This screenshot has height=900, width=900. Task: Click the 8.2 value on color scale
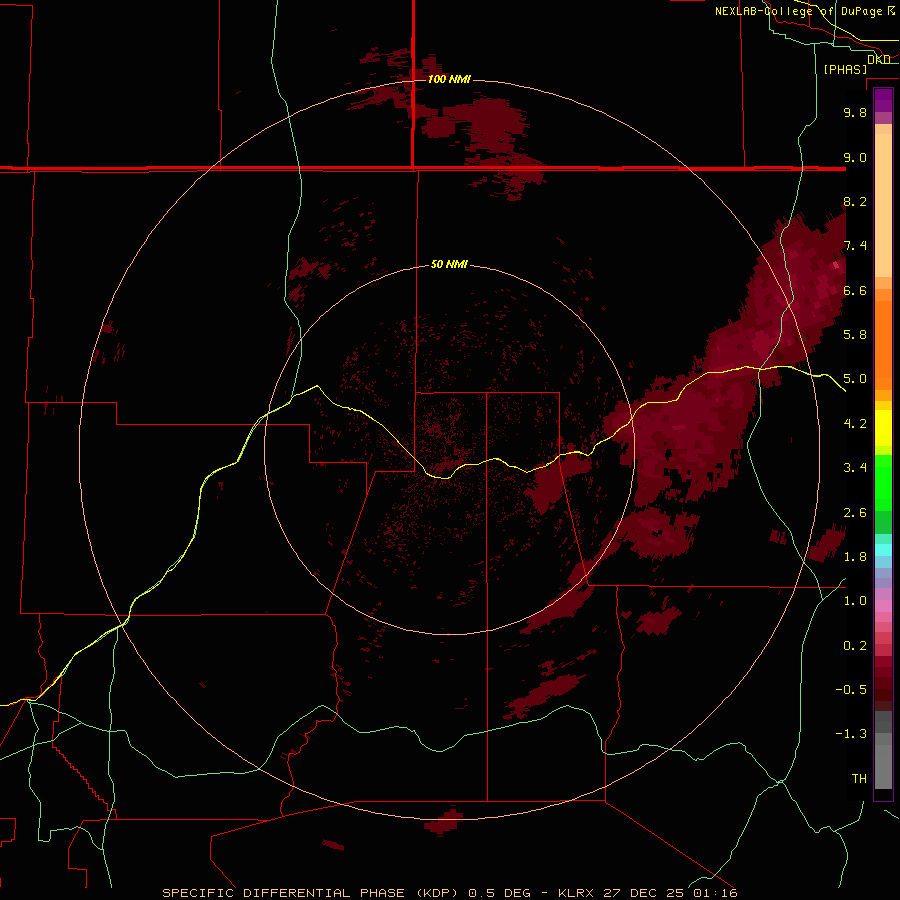click(855, 201)
